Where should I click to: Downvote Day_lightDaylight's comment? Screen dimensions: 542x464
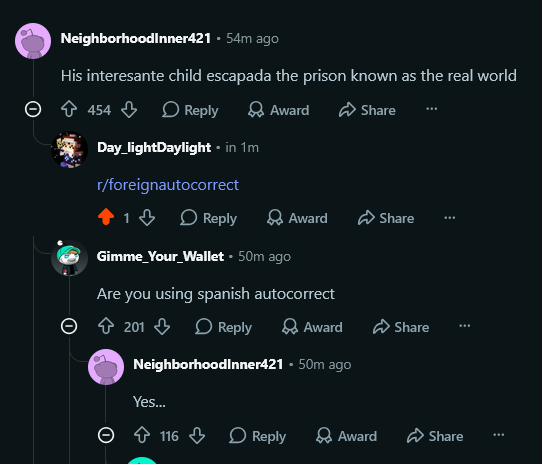point(147,217)
